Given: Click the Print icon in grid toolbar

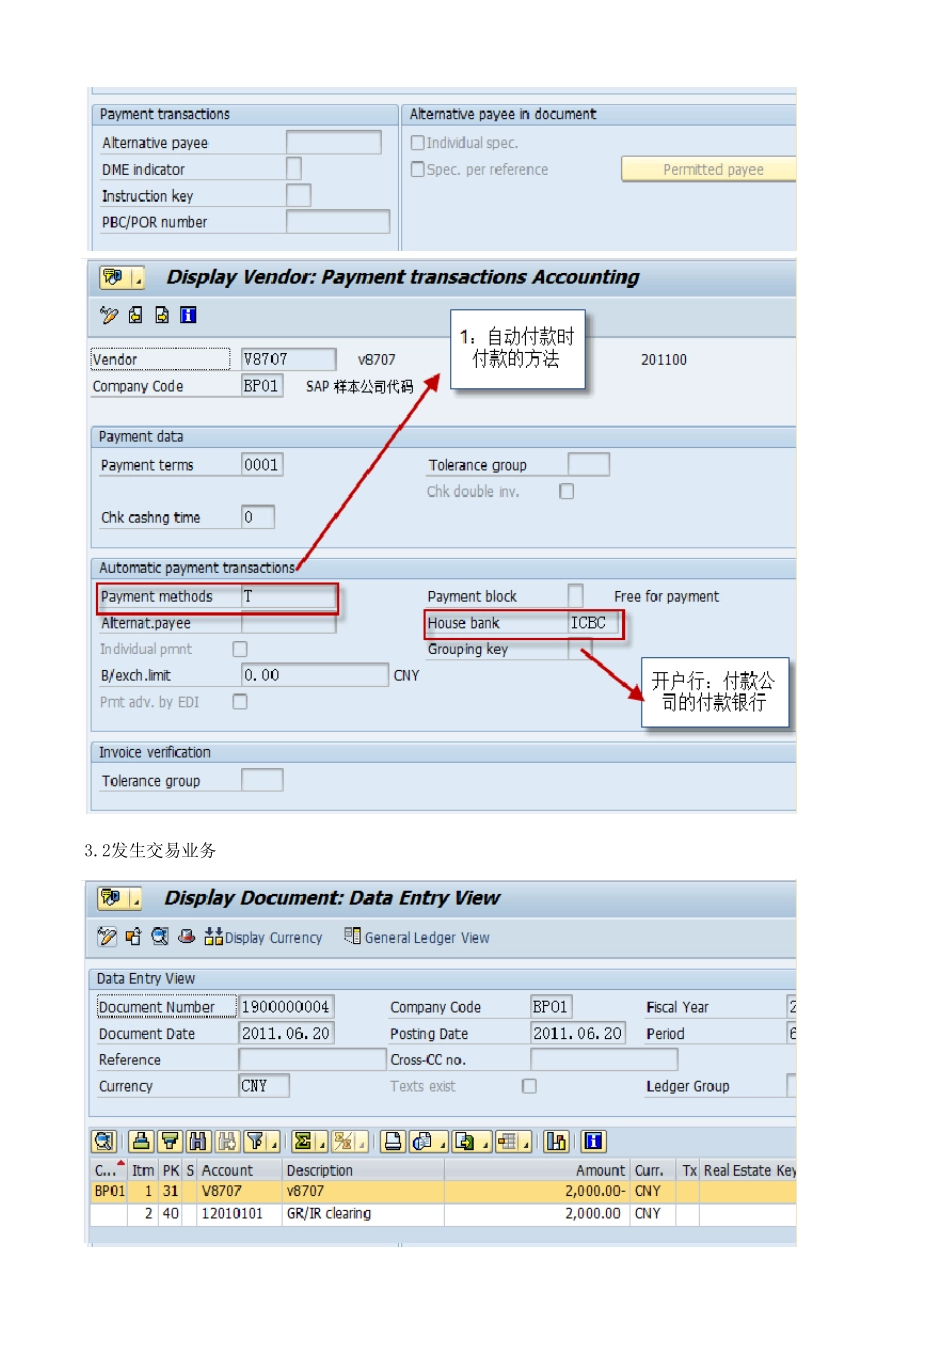Looking at the screenshot, I should coord(393,1141).
